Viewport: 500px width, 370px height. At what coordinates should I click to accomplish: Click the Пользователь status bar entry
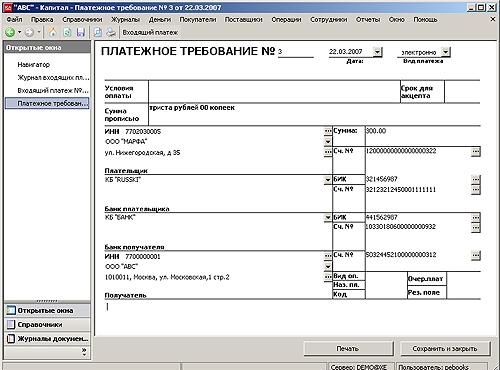(442, 367)
